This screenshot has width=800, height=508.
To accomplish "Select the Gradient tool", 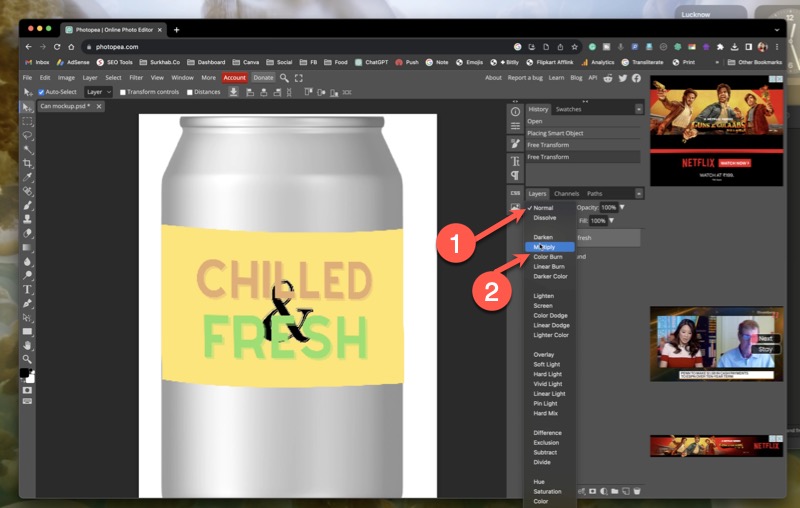I will pos(28,247).
